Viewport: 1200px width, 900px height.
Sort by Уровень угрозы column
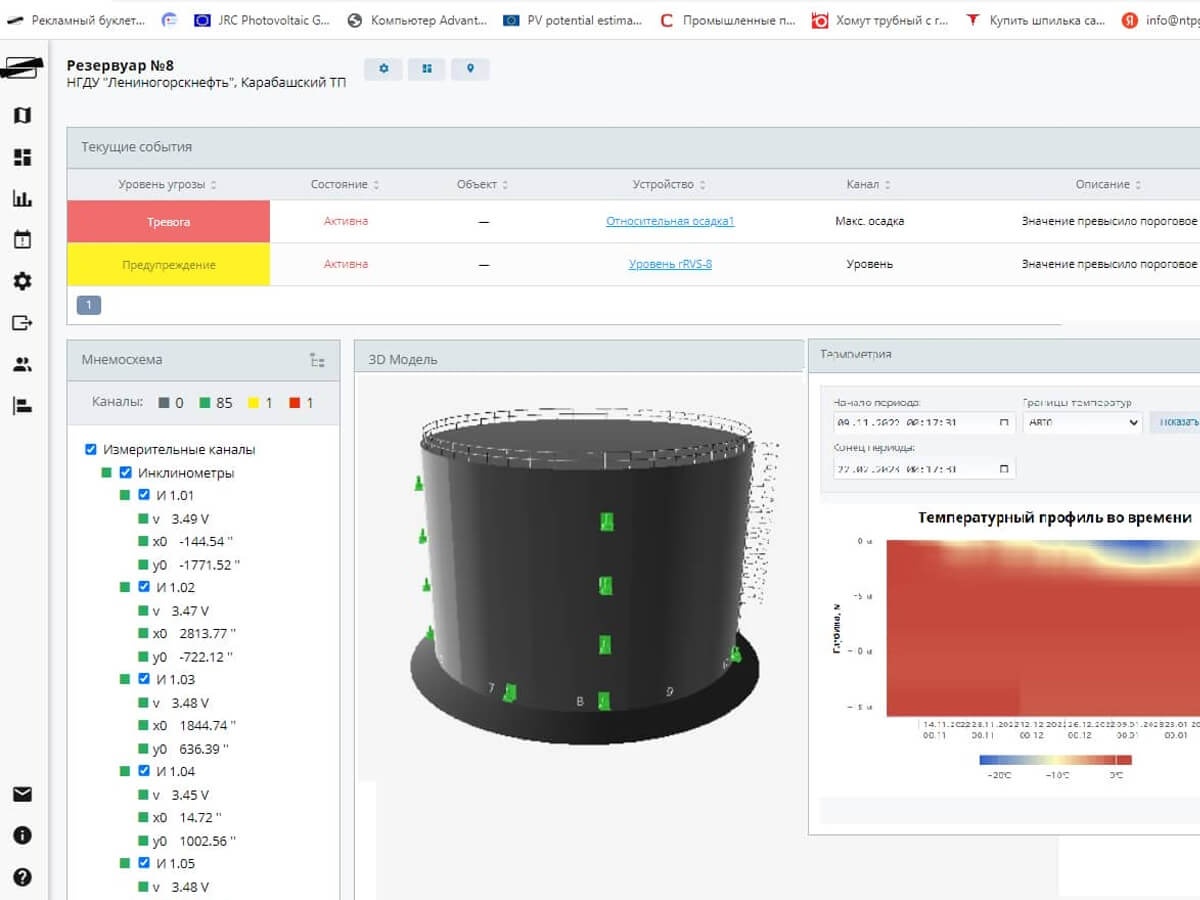coord(167,185)
